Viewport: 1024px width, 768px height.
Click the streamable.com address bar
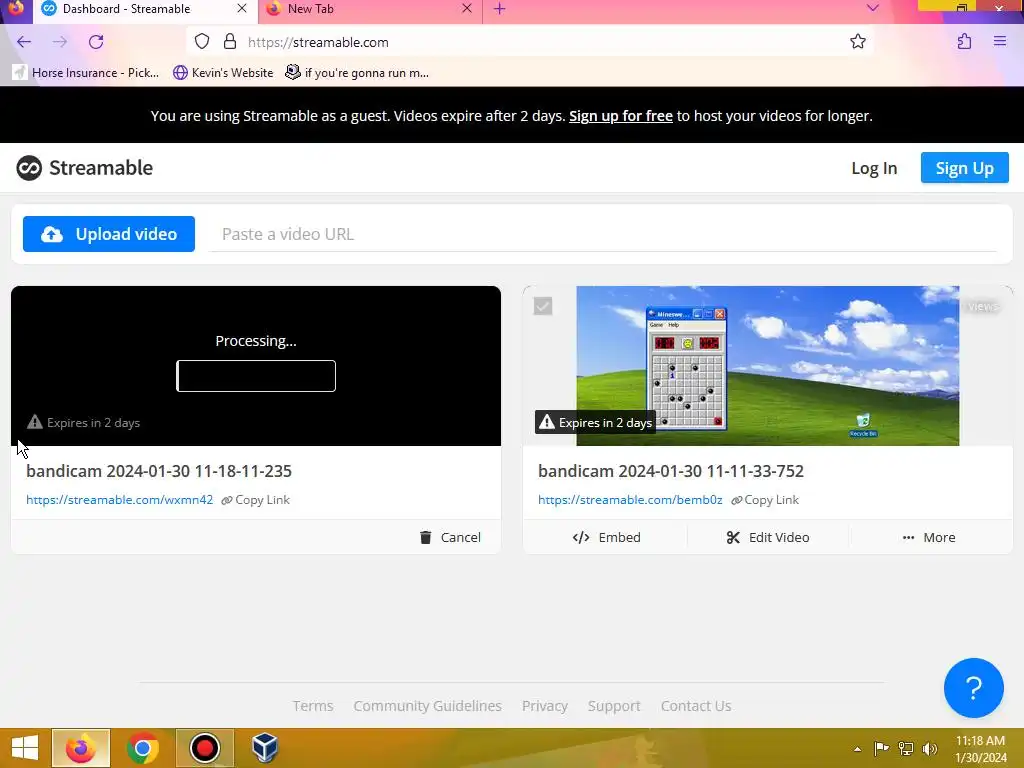tap(529, 42)
